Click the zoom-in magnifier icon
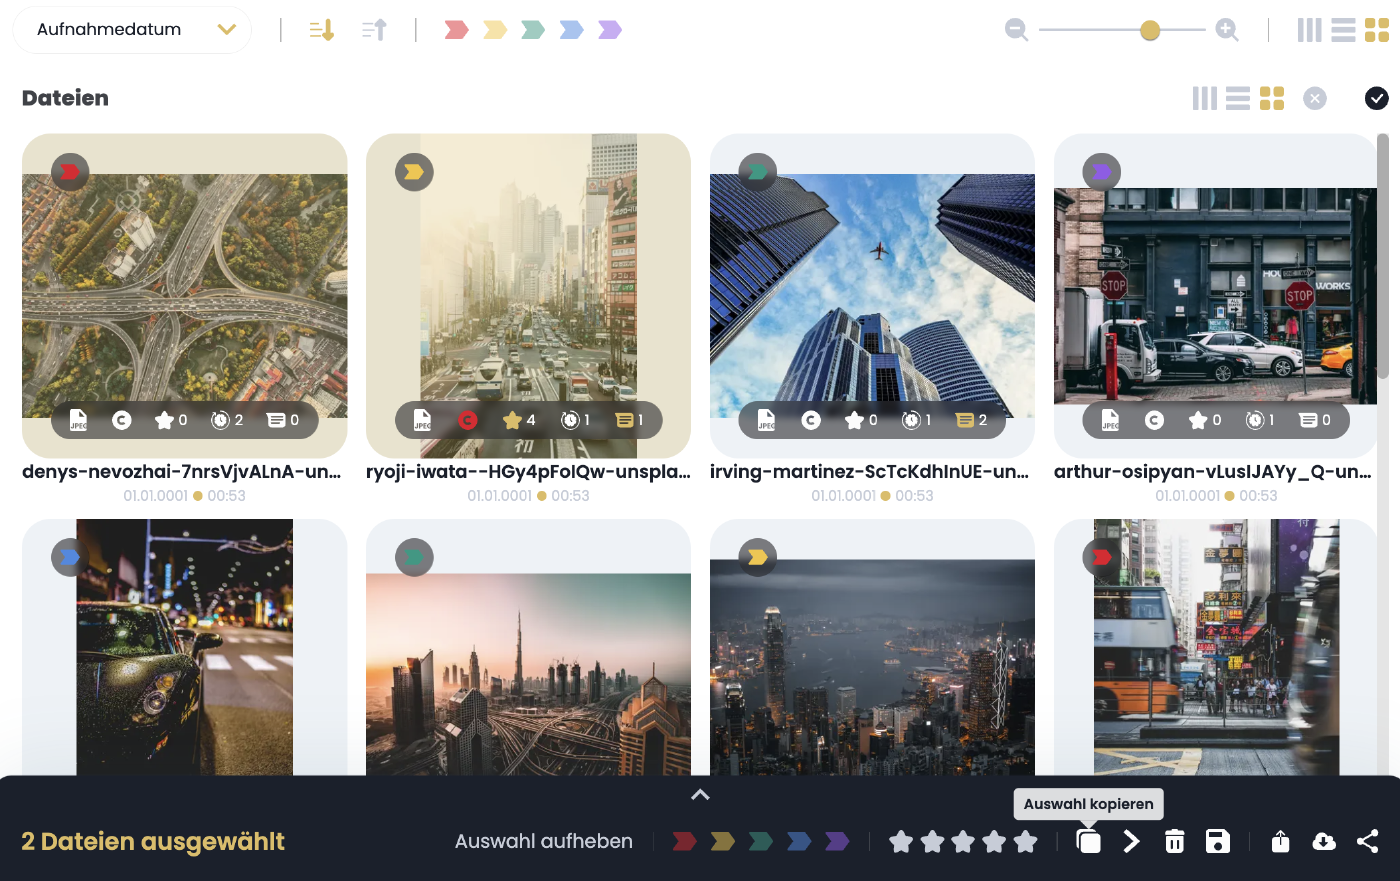 point(1227,30)
